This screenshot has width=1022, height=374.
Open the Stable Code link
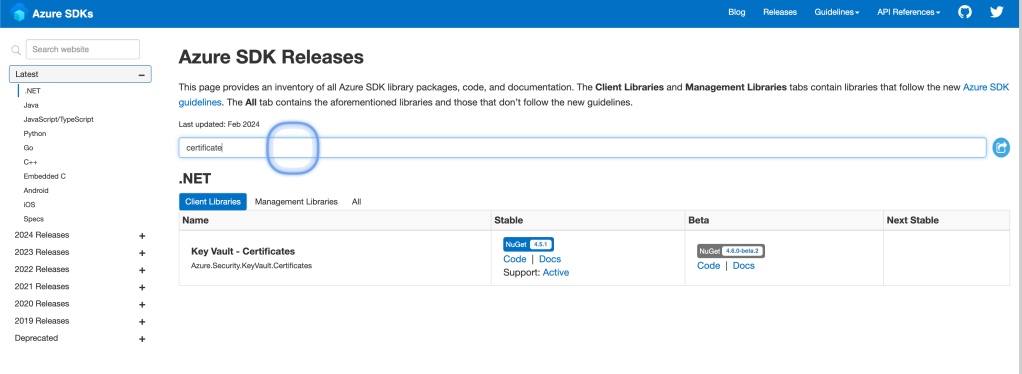514,259
